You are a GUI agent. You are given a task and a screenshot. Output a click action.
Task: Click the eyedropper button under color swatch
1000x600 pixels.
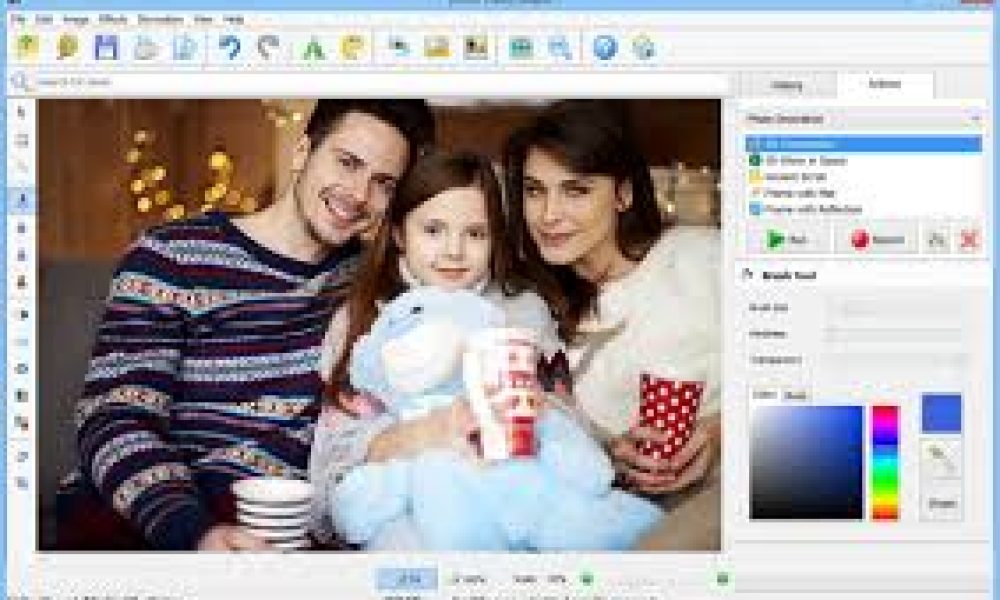(941, 458)
